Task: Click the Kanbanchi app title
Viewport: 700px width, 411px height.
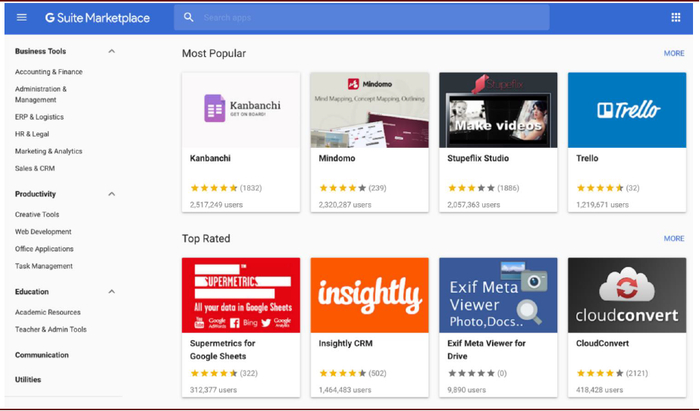Action: pyautogui.click(x=210, y=158)
